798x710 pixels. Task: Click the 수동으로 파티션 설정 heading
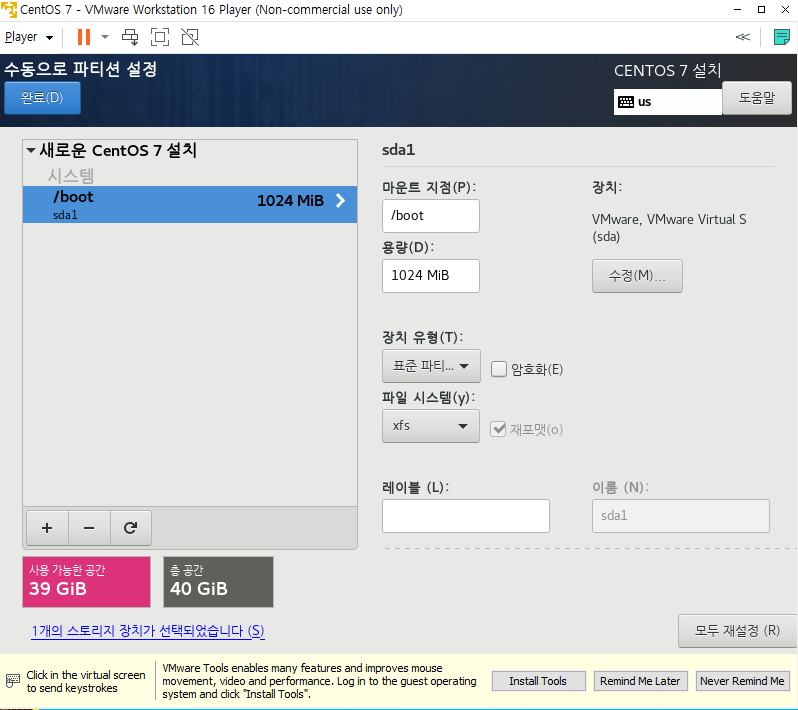click(x=81, y=69)
